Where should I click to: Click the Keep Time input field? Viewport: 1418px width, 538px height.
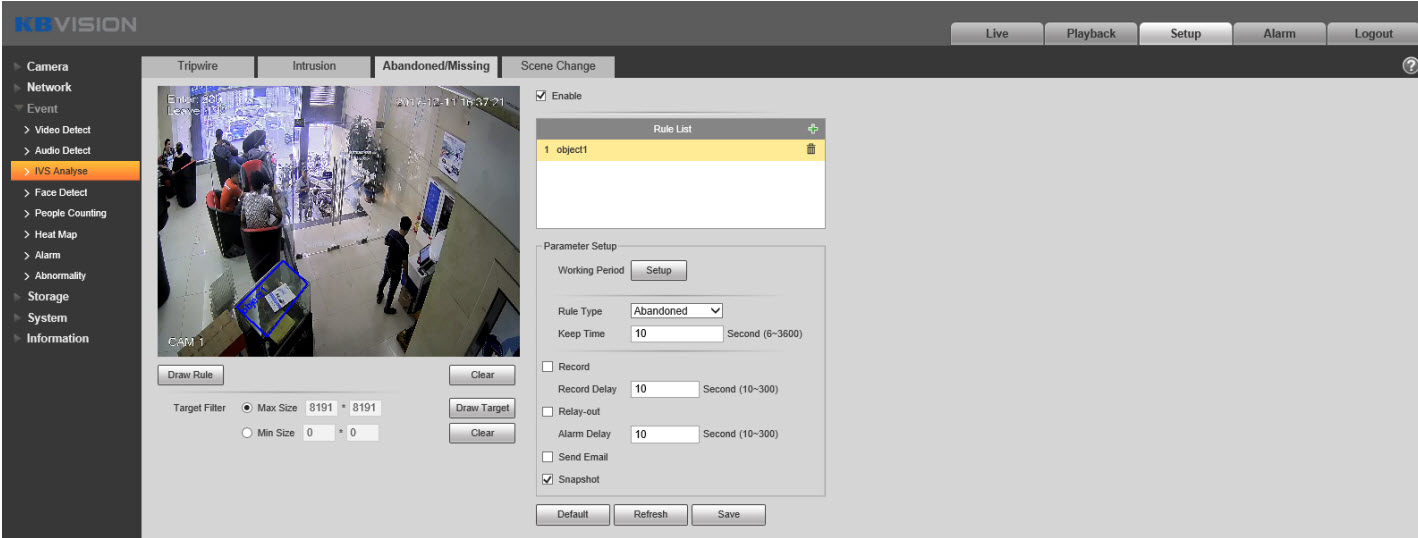click(676, 333)
